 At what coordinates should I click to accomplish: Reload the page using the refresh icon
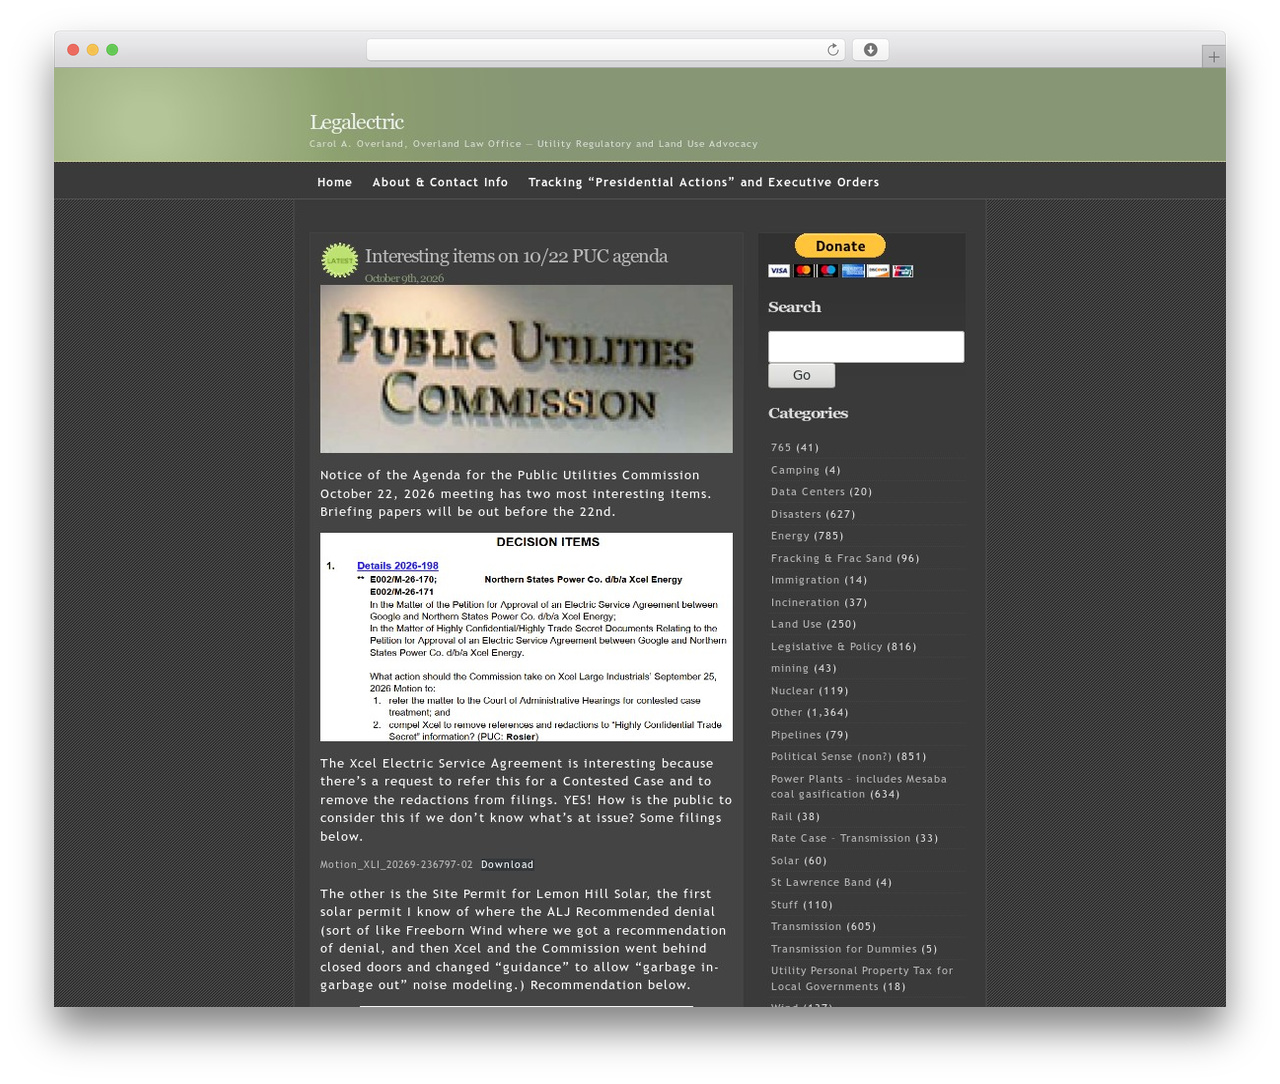[x=832, y=50]
